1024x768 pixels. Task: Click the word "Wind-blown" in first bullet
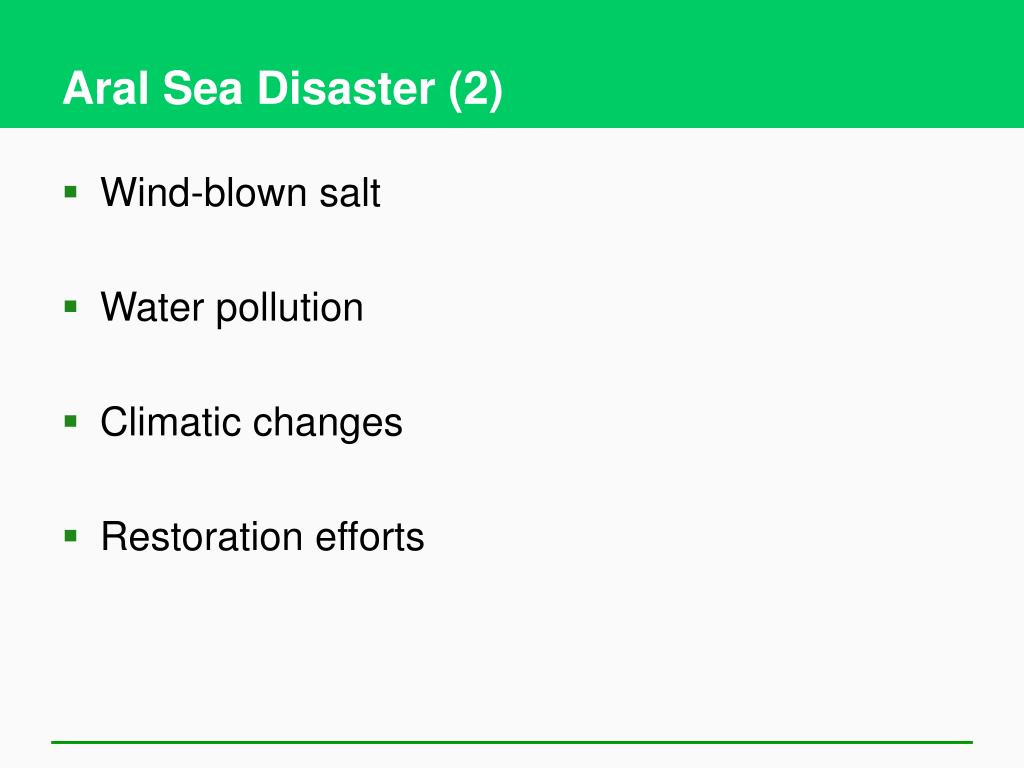point(204,193)
